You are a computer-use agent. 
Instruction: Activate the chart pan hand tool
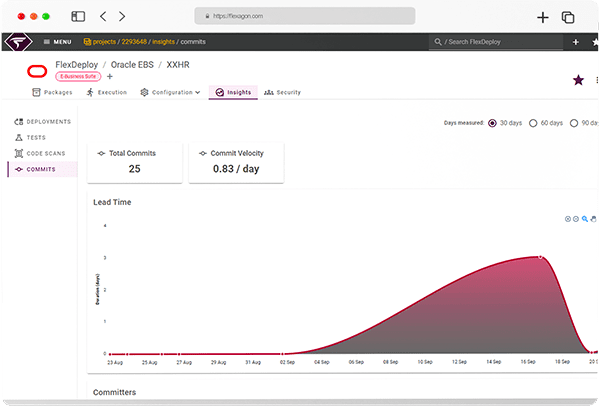[594, 219]
